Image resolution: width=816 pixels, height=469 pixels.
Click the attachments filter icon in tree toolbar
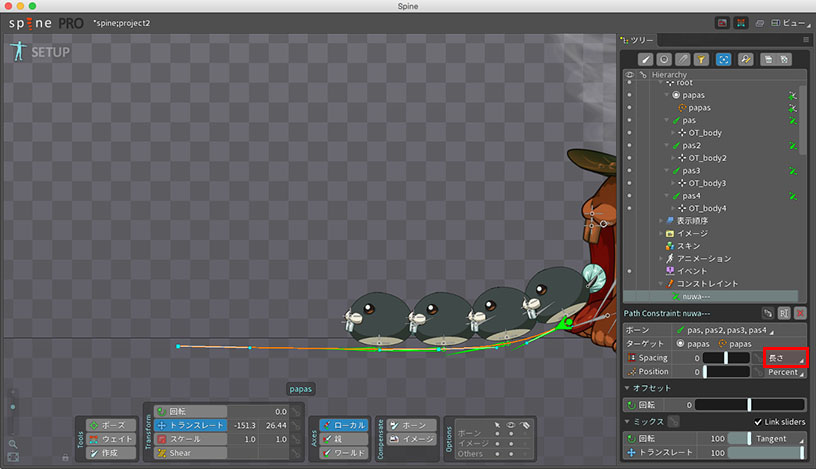pos(682,59)
